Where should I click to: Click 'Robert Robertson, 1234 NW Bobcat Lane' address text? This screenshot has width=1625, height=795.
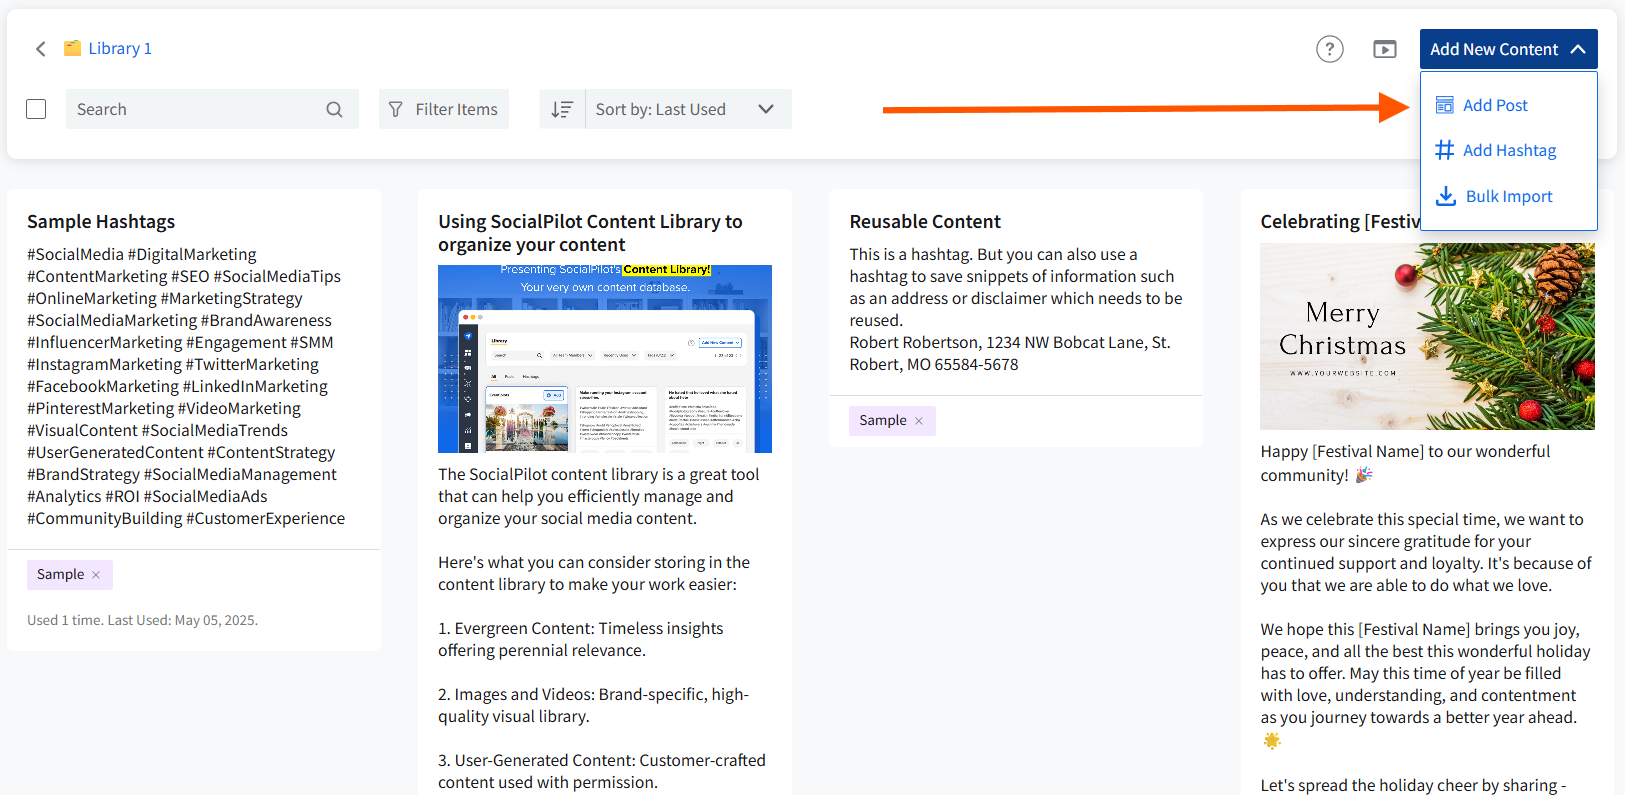coord(1010,353)
